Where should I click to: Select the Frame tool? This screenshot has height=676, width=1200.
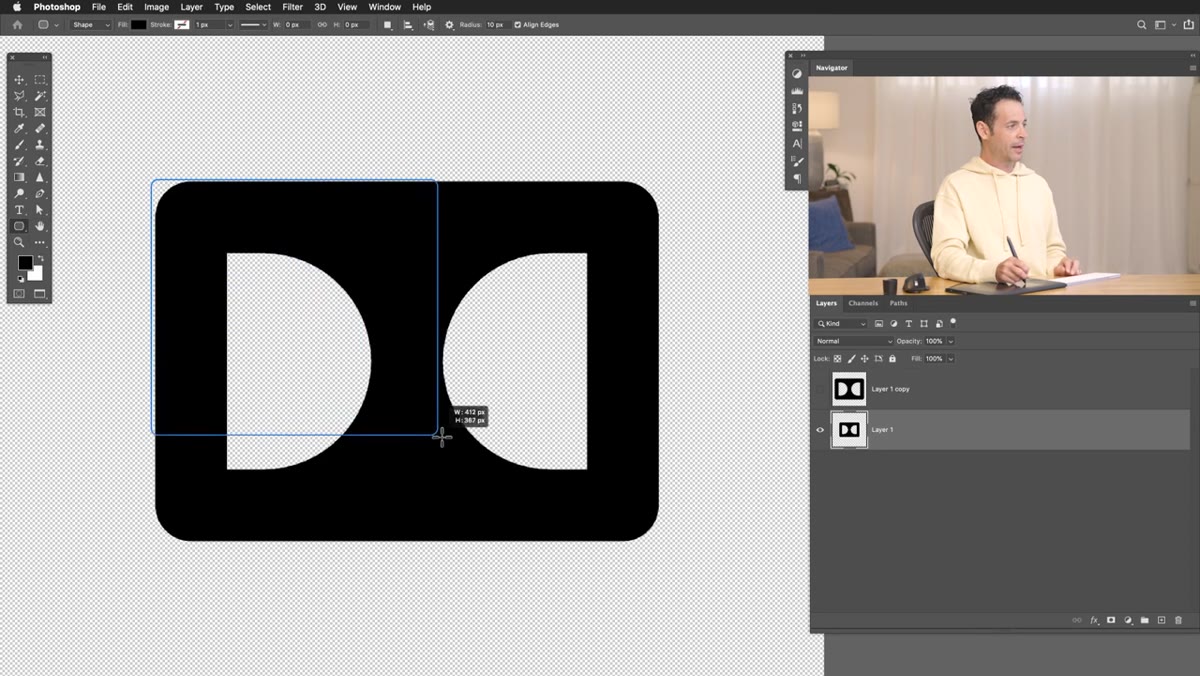point(40,112)
